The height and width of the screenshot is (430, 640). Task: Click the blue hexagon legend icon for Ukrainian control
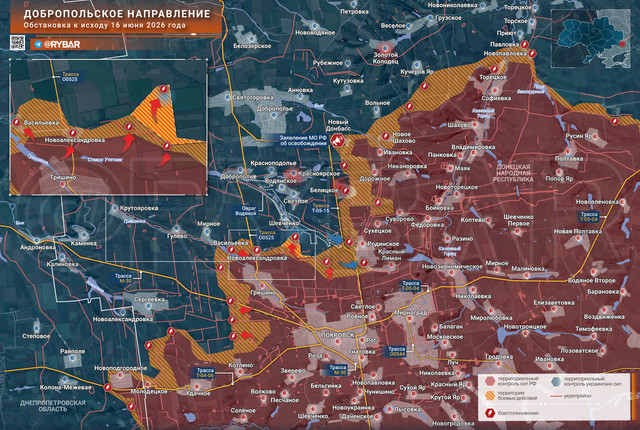pyautogui.click(x=556, y=381)
